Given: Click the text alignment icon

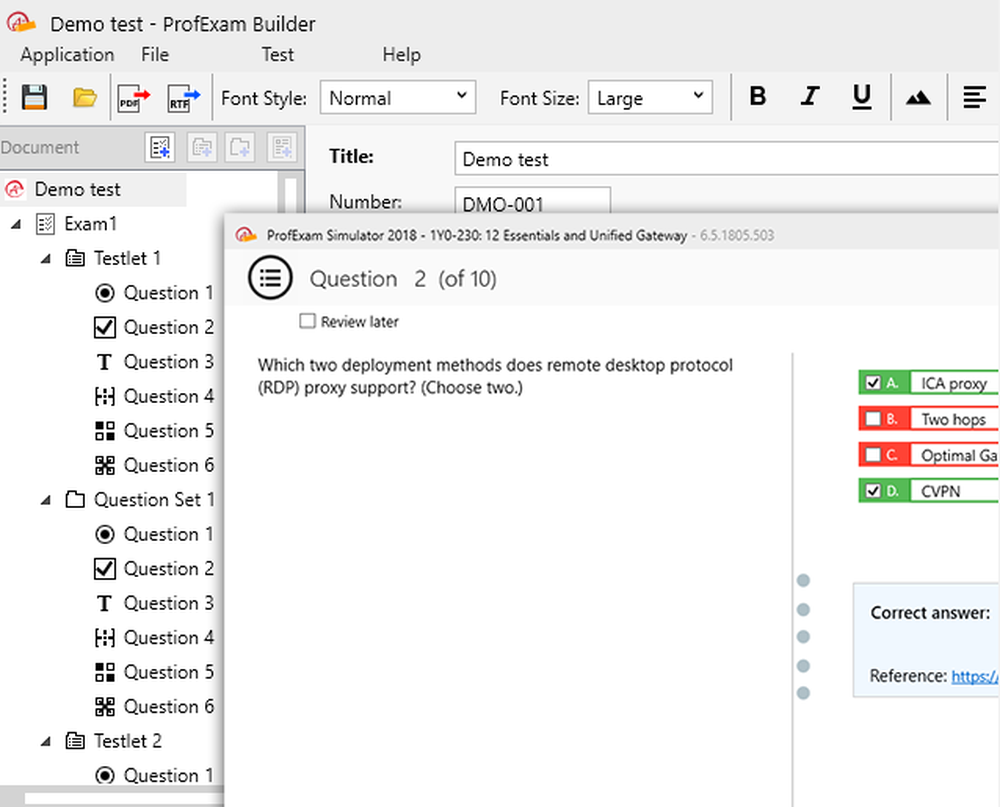Looking at the screenshot, I should (x=974, y=98).
